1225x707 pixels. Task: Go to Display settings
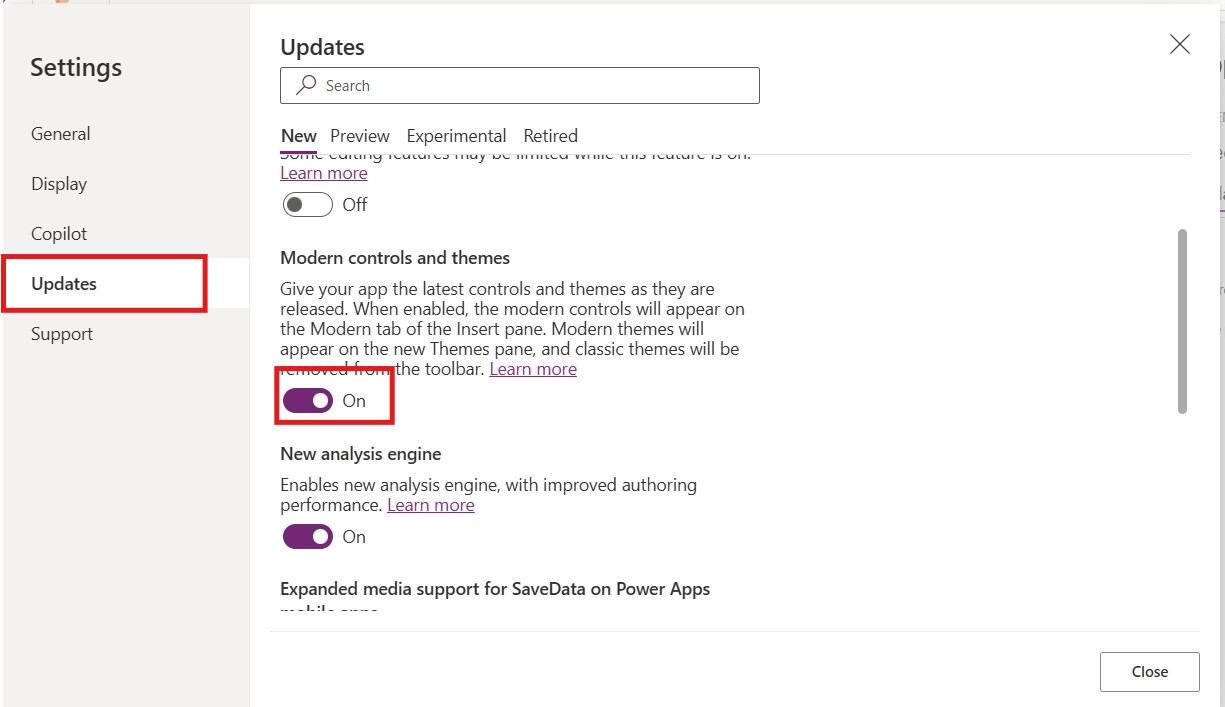coord(59,184)
